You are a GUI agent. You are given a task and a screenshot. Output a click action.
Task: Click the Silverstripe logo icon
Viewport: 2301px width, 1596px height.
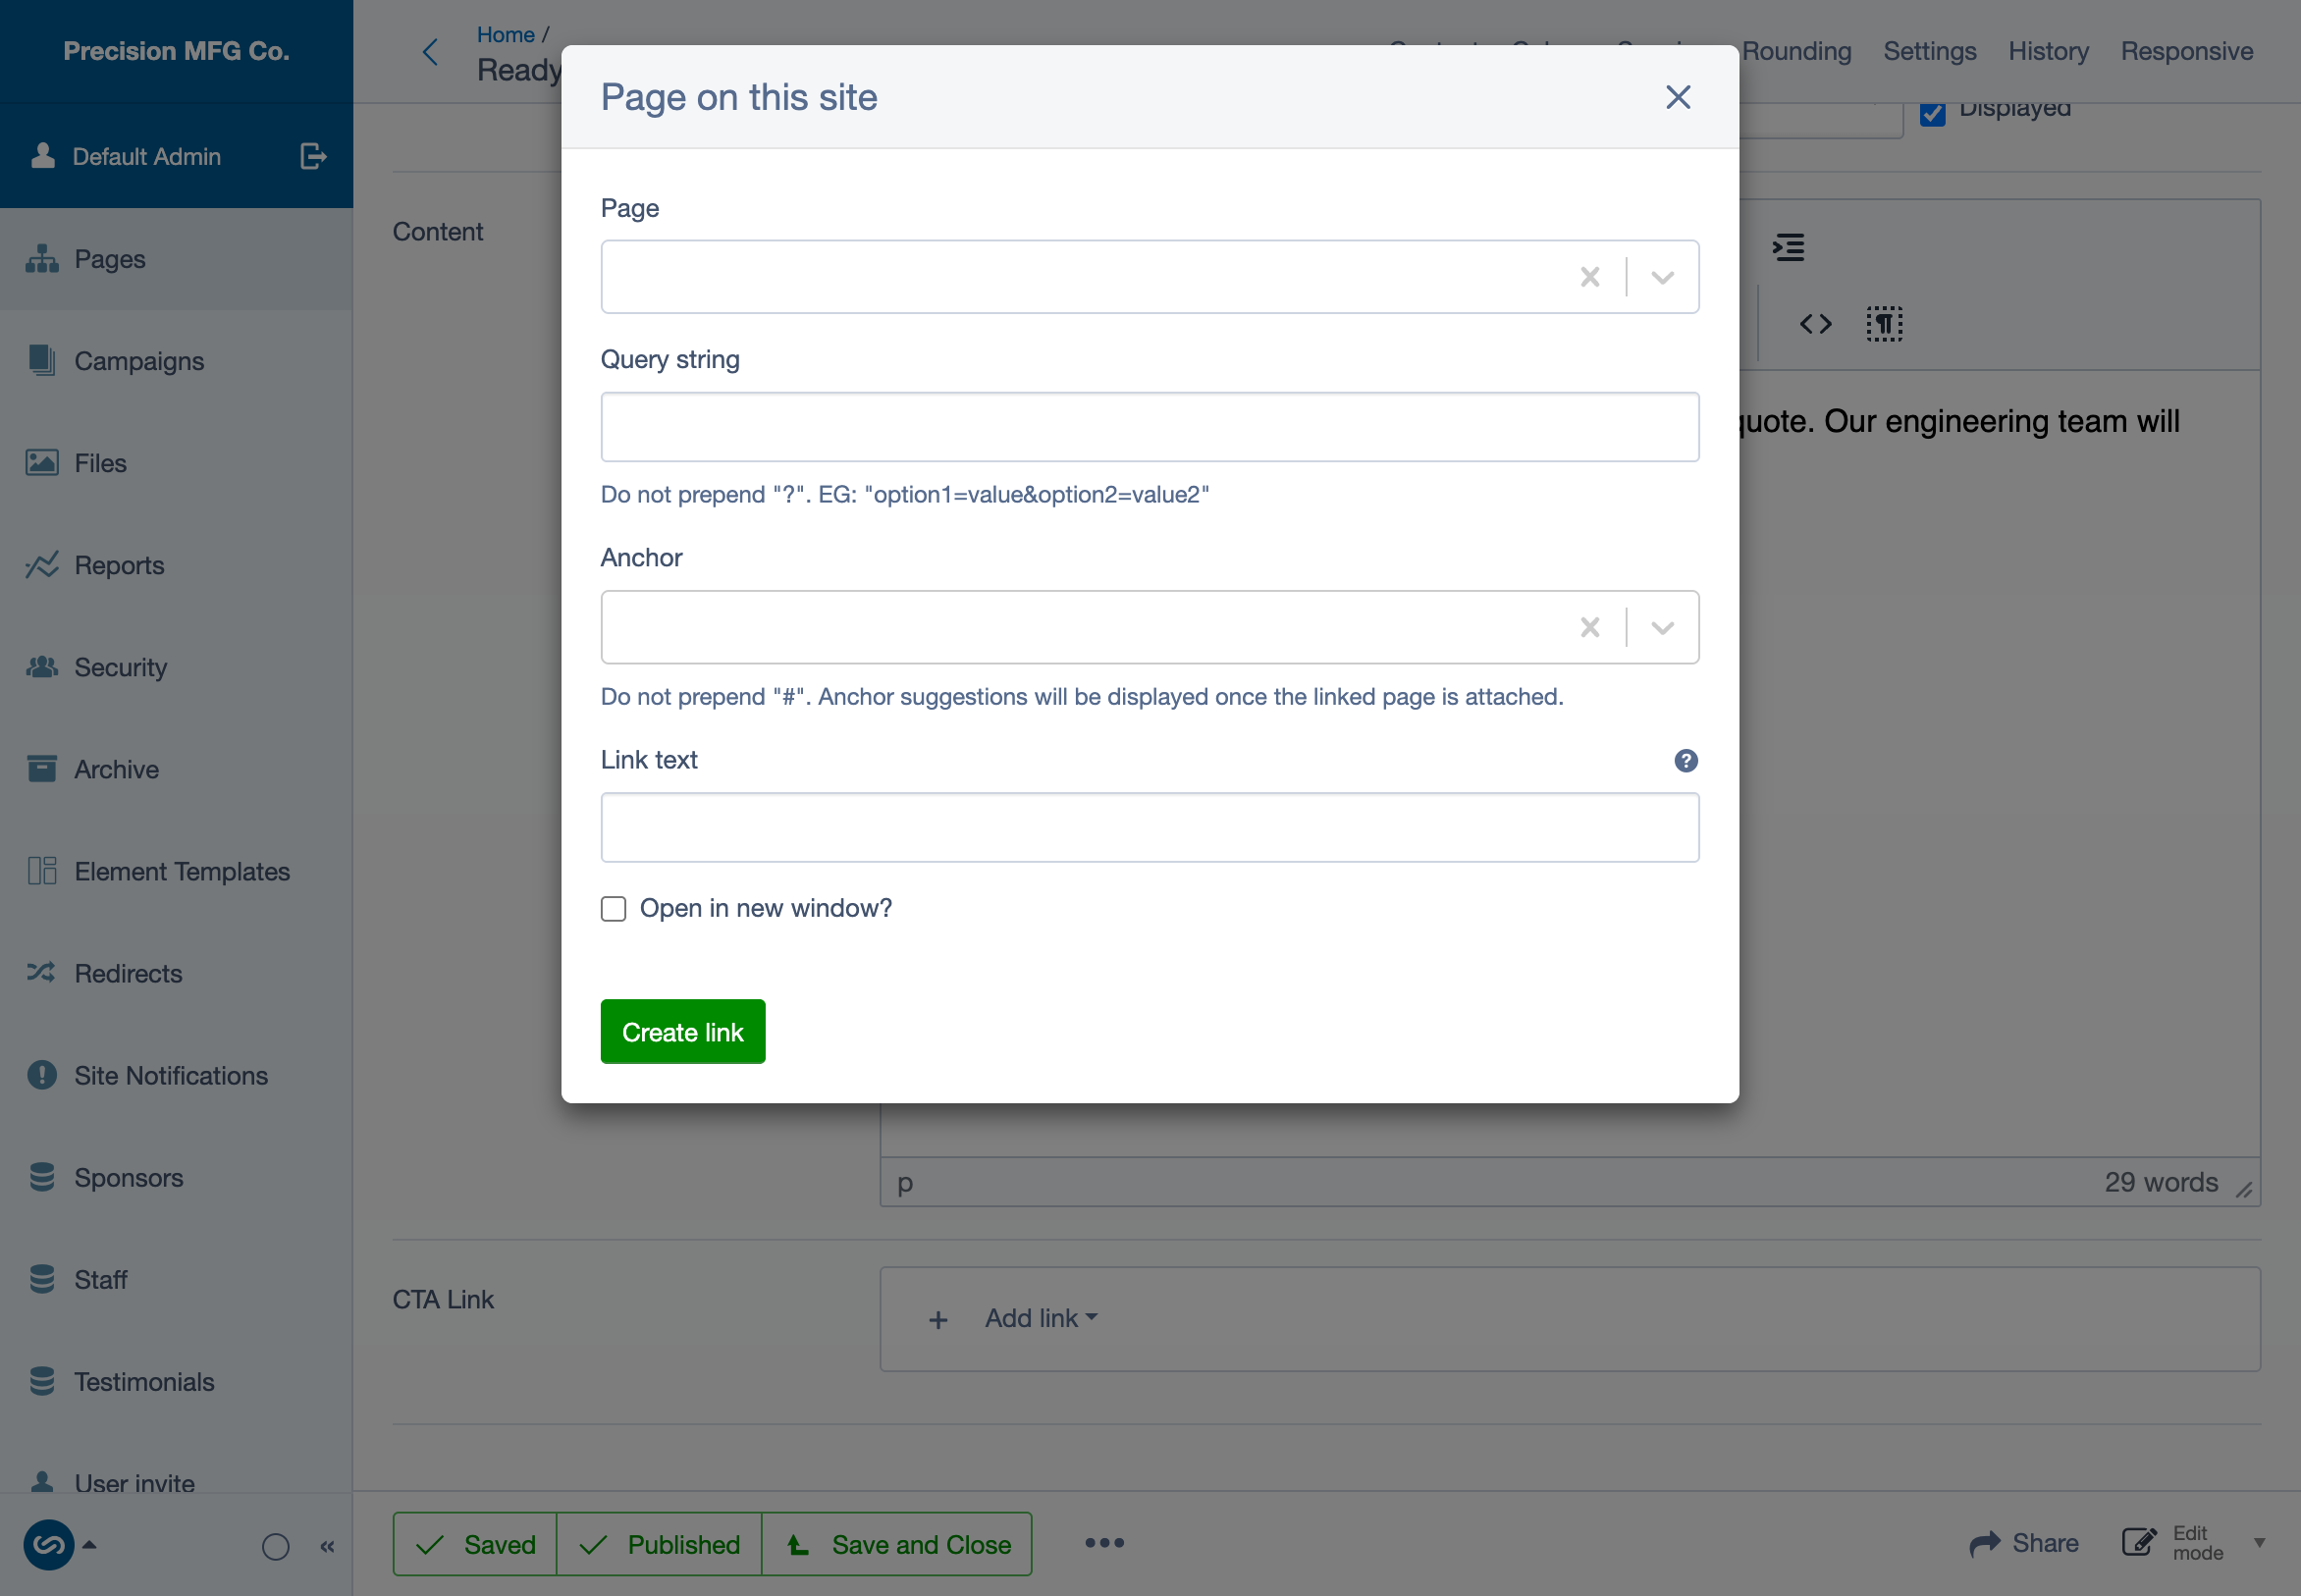tap(48, 1545)
